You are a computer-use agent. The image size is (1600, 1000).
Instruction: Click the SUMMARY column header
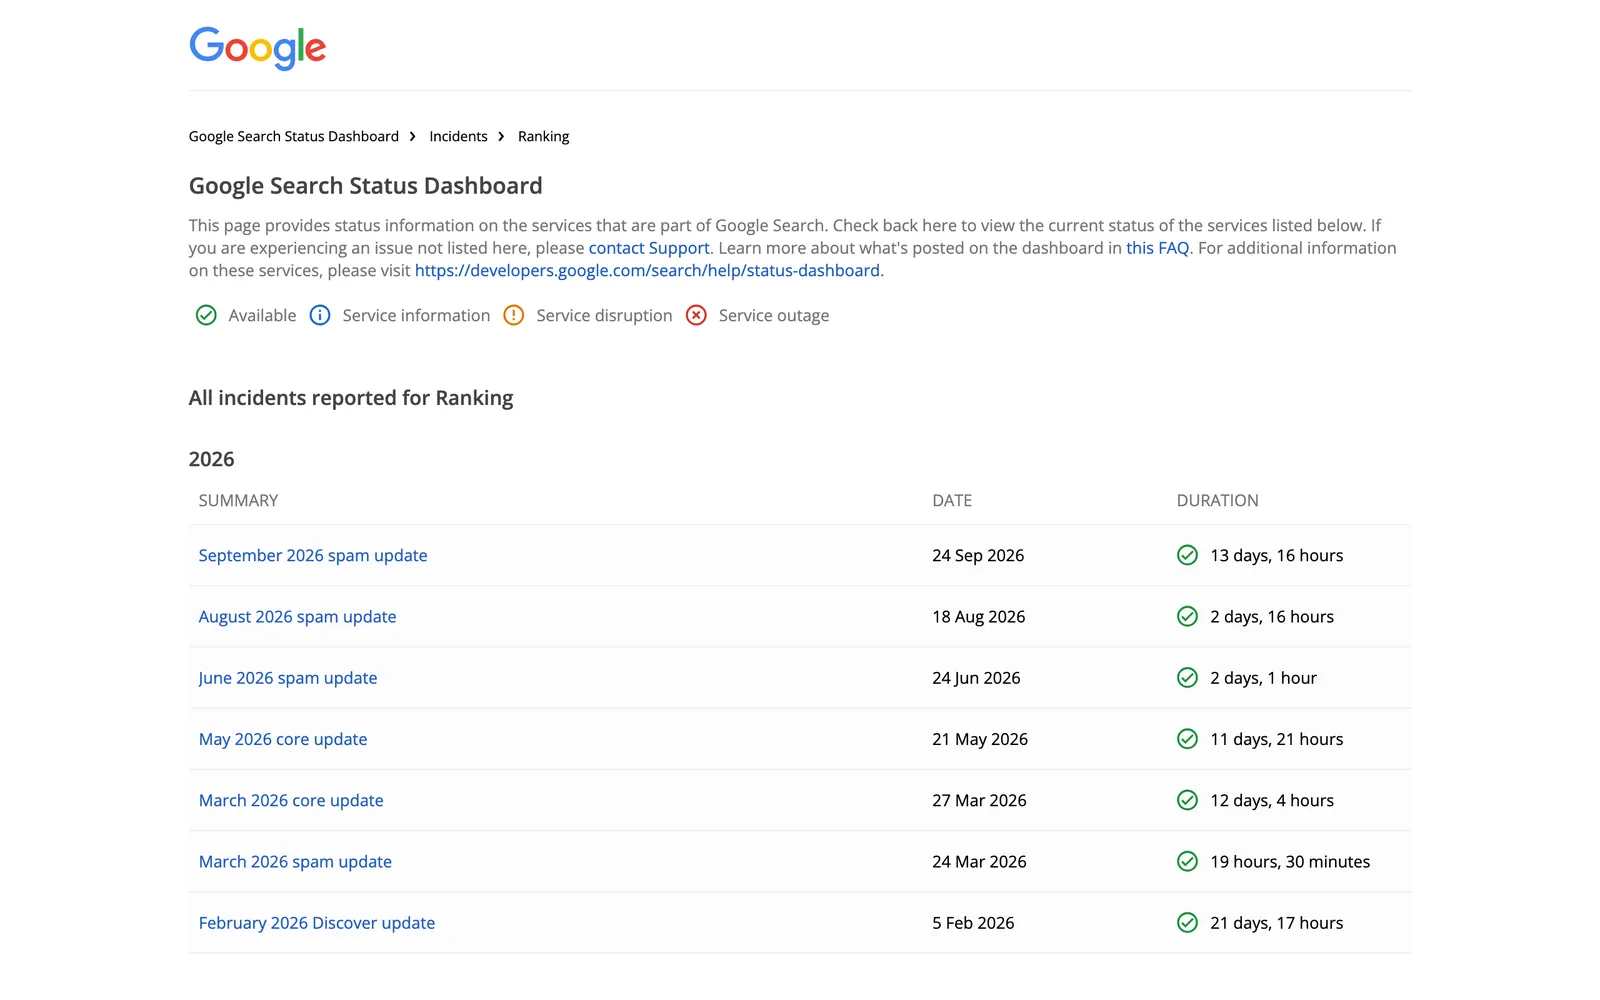(238, 500)
